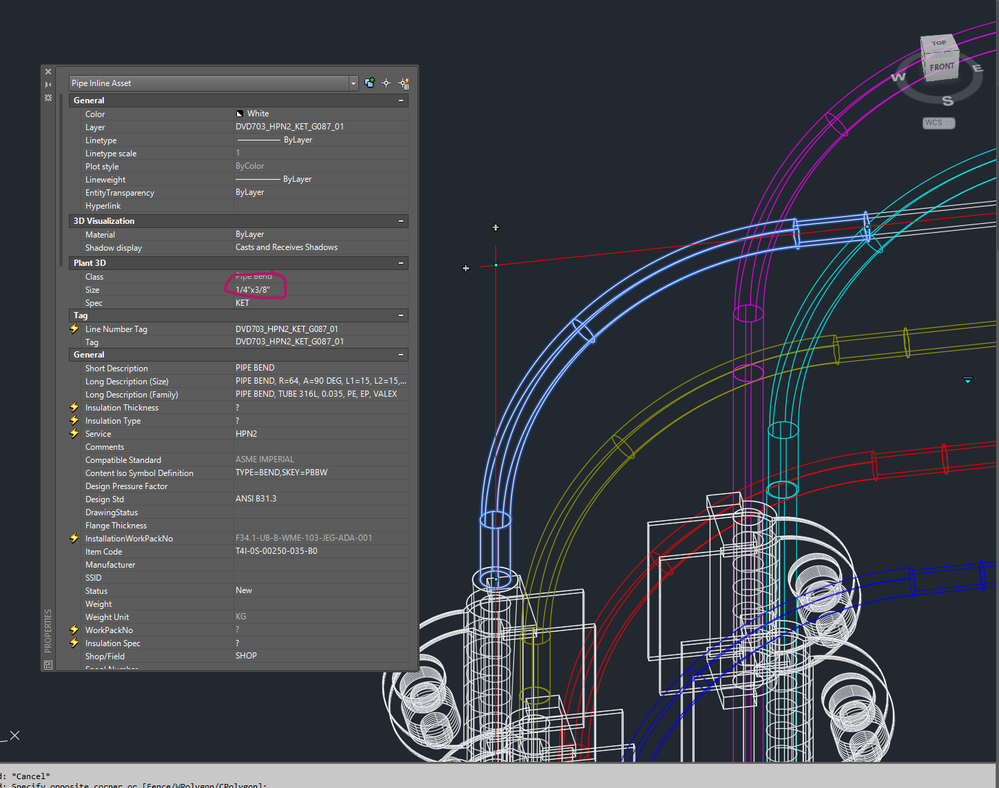Click the Properties vertical title label

click(x=48, y=631)
